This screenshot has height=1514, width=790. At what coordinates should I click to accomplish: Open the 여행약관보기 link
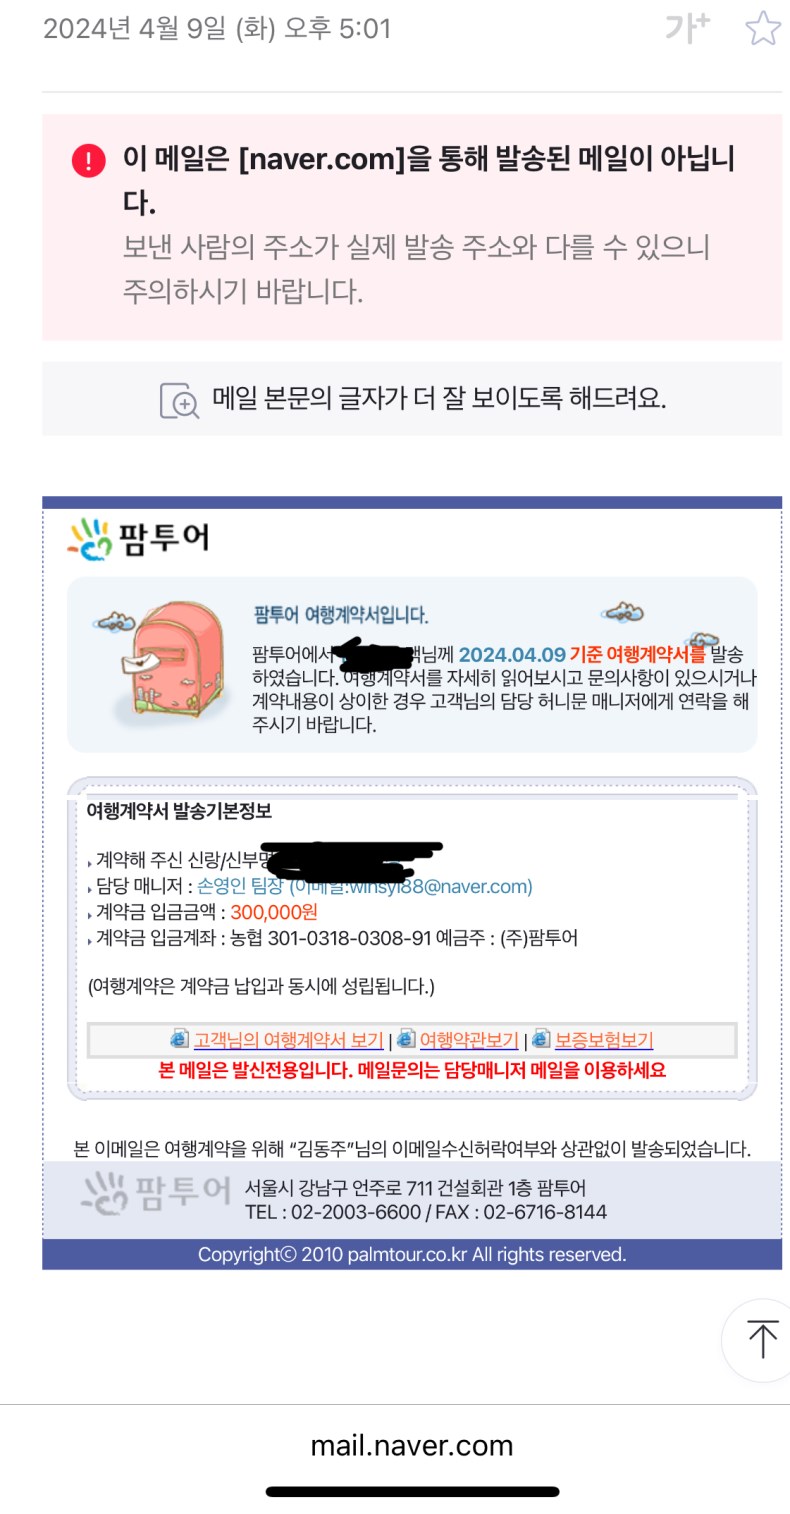click(469, 1040)
